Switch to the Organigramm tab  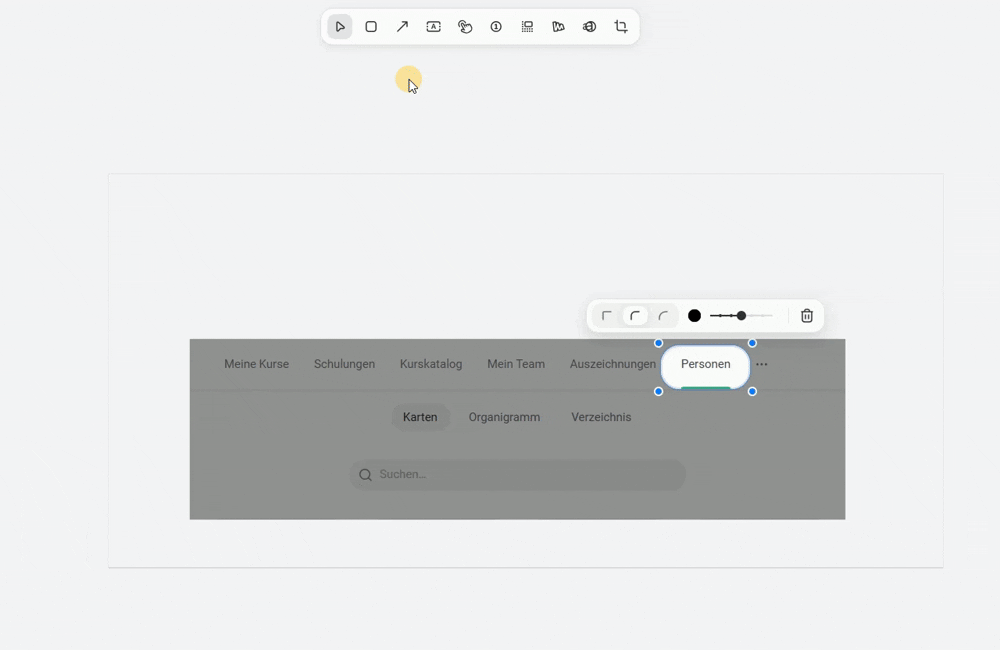[x=504, y=417]
